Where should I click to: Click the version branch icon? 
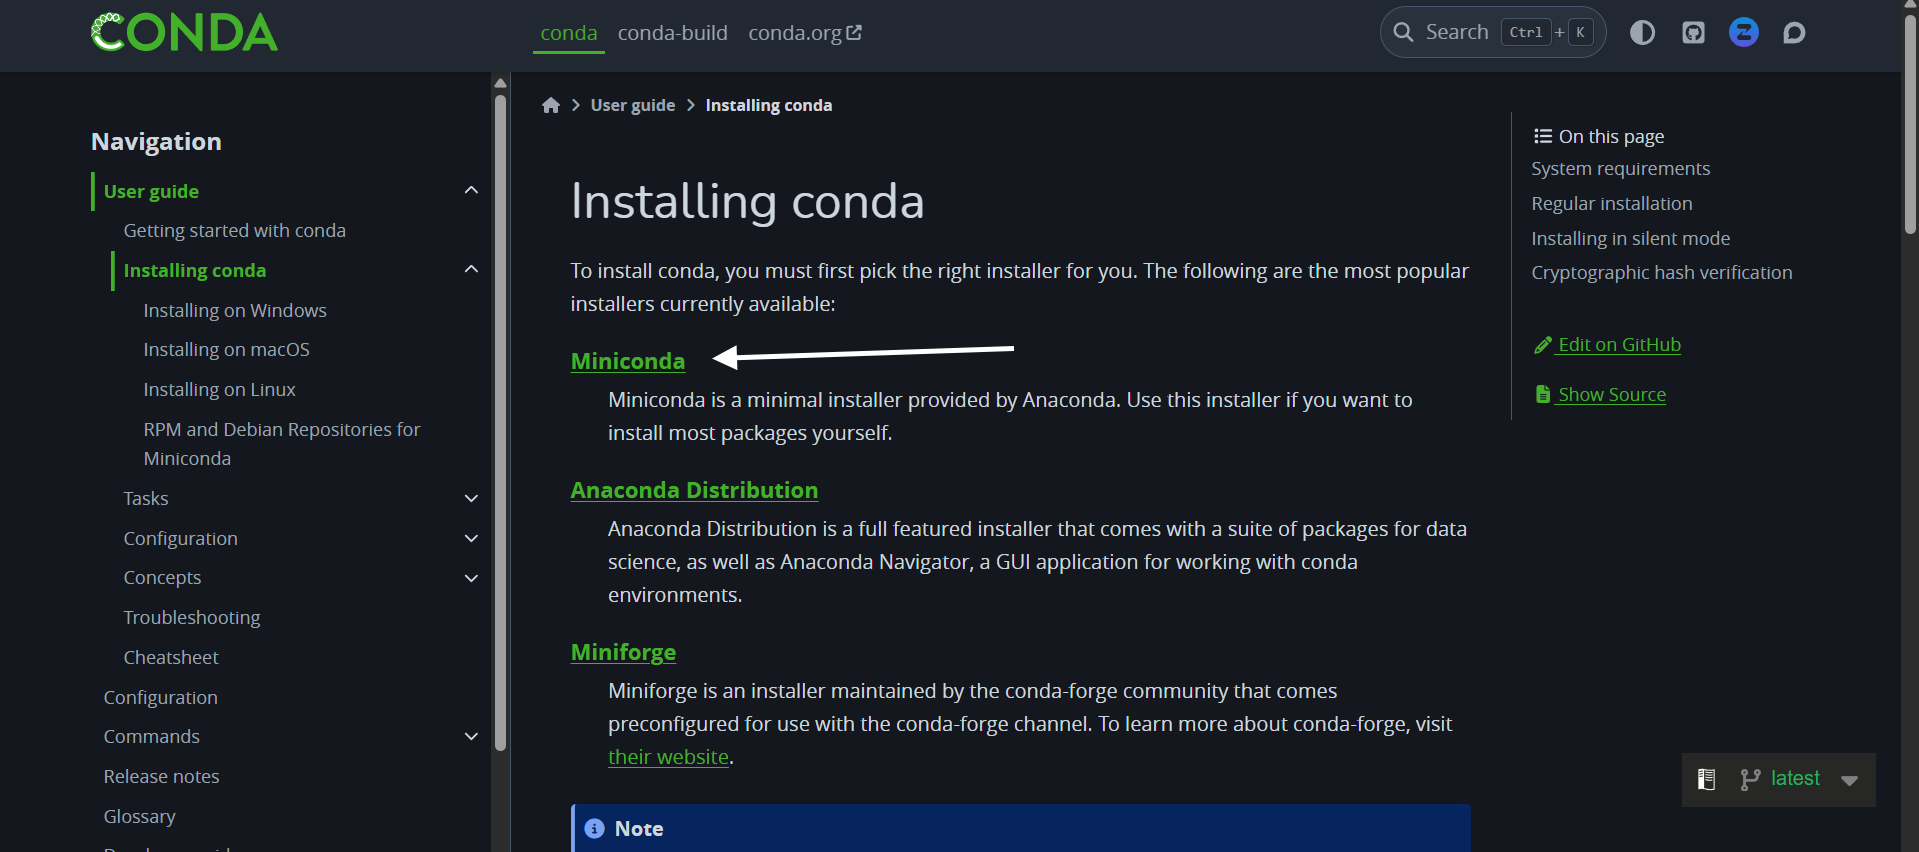[x=1750, y=779]
